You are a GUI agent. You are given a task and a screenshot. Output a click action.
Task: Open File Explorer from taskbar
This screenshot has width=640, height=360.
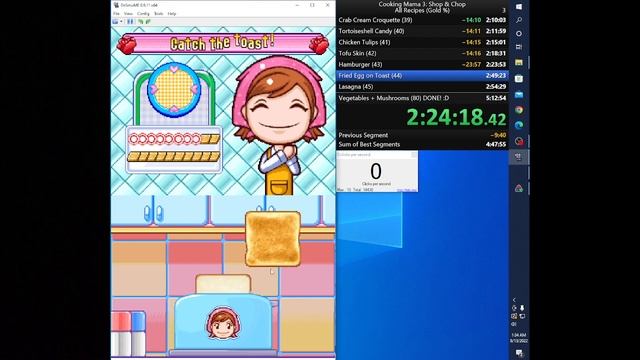[x=519, y=62]
